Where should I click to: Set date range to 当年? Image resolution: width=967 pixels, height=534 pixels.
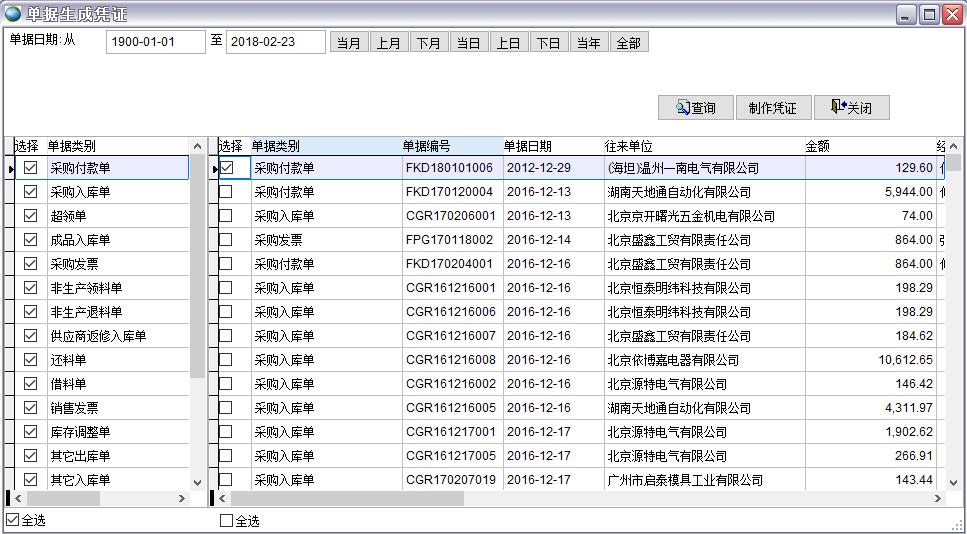589,43
